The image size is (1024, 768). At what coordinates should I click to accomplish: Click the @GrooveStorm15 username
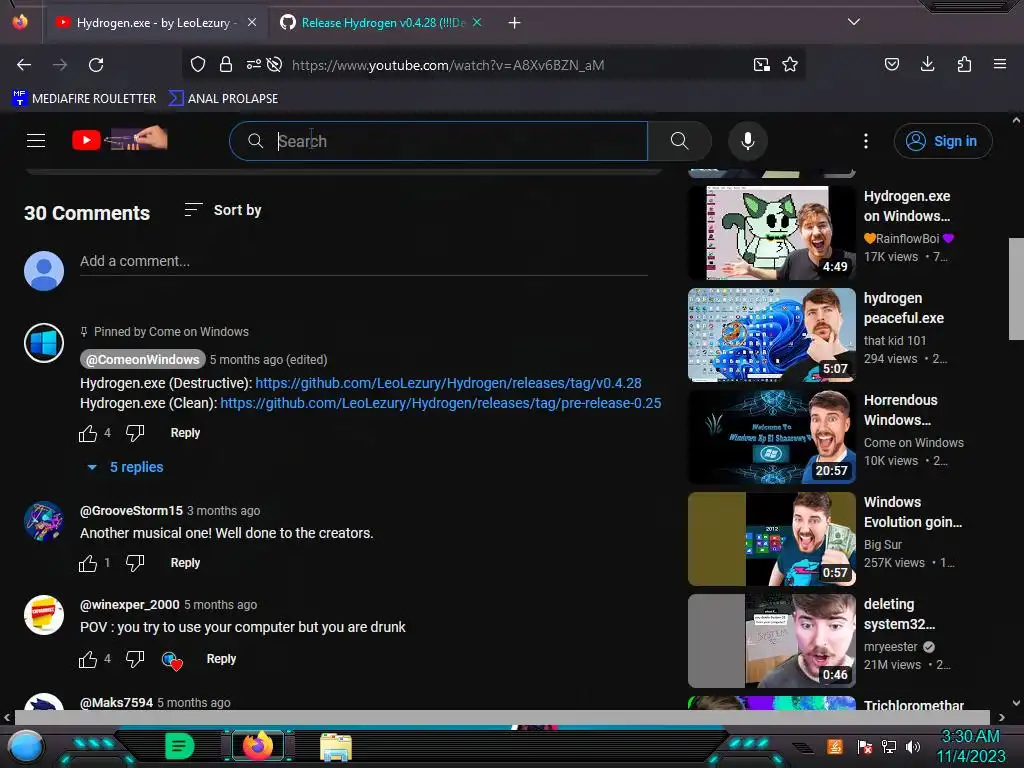tap(131, 511)
